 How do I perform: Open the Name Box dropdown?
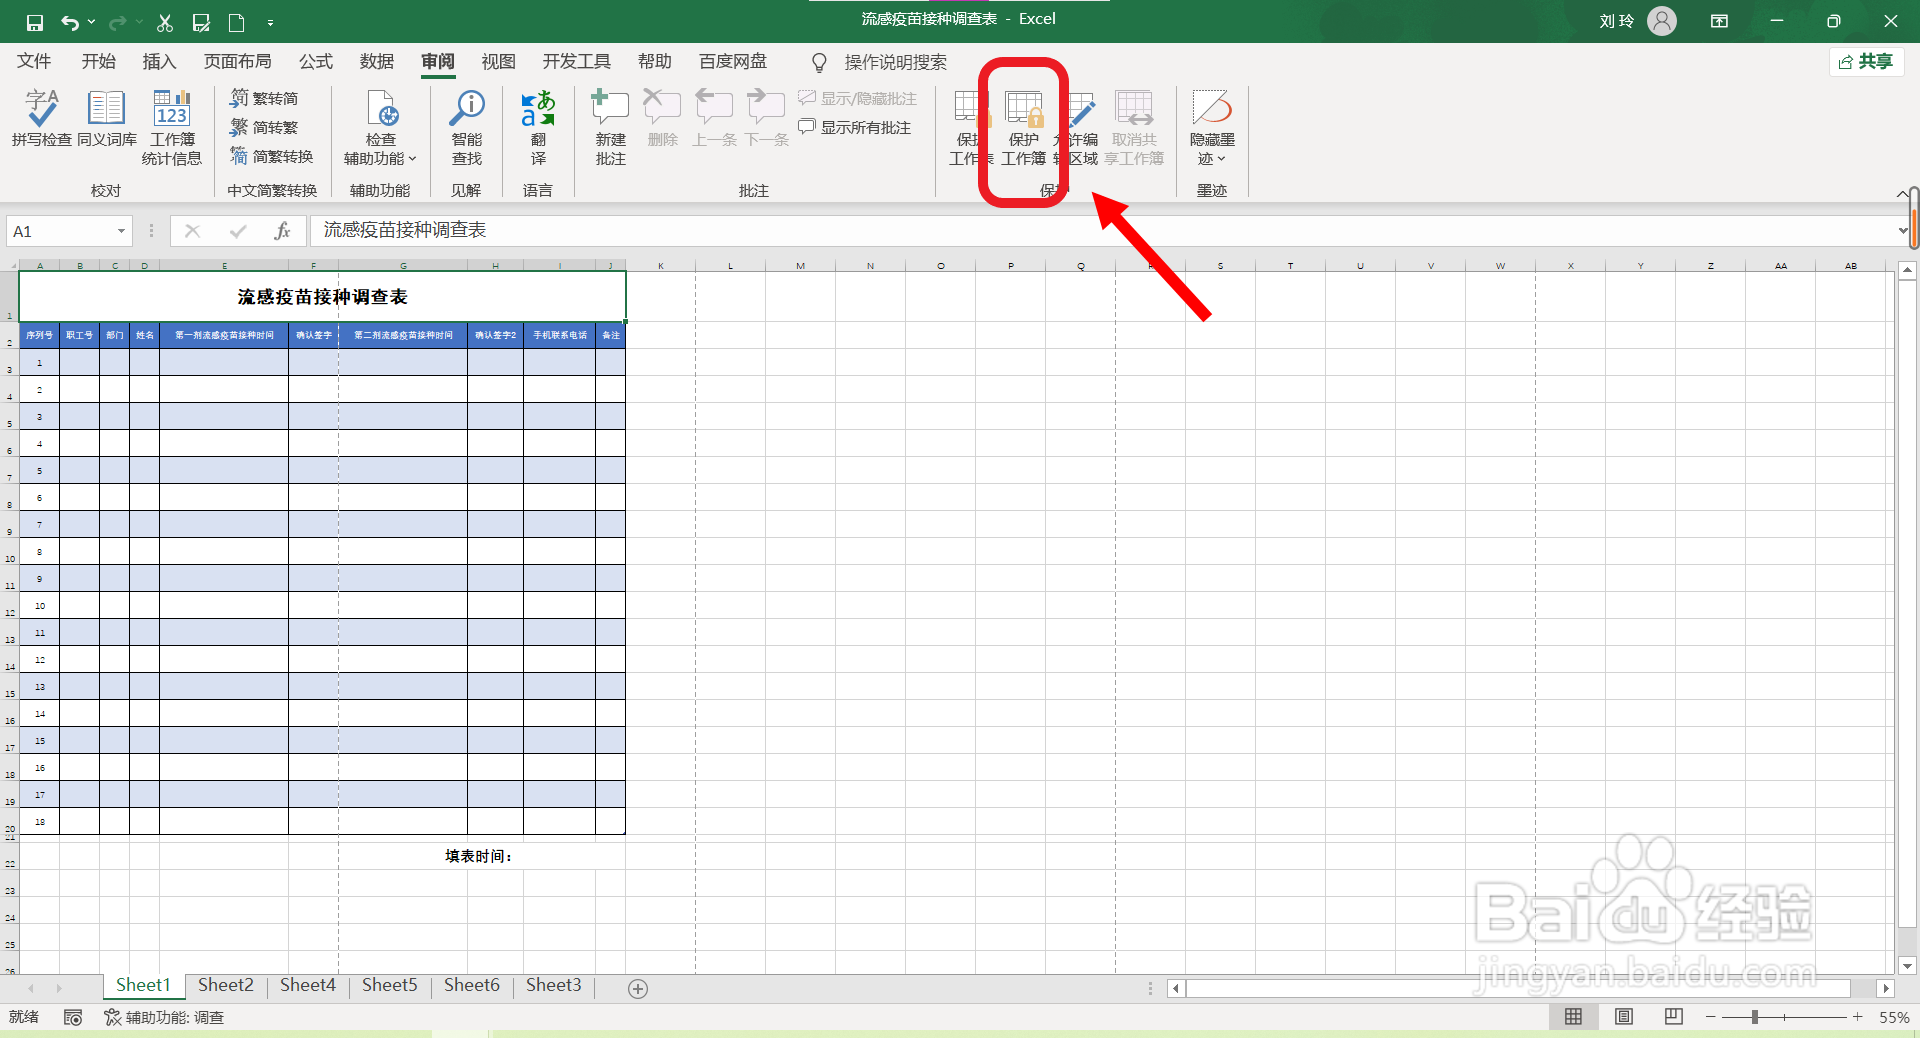121,231
